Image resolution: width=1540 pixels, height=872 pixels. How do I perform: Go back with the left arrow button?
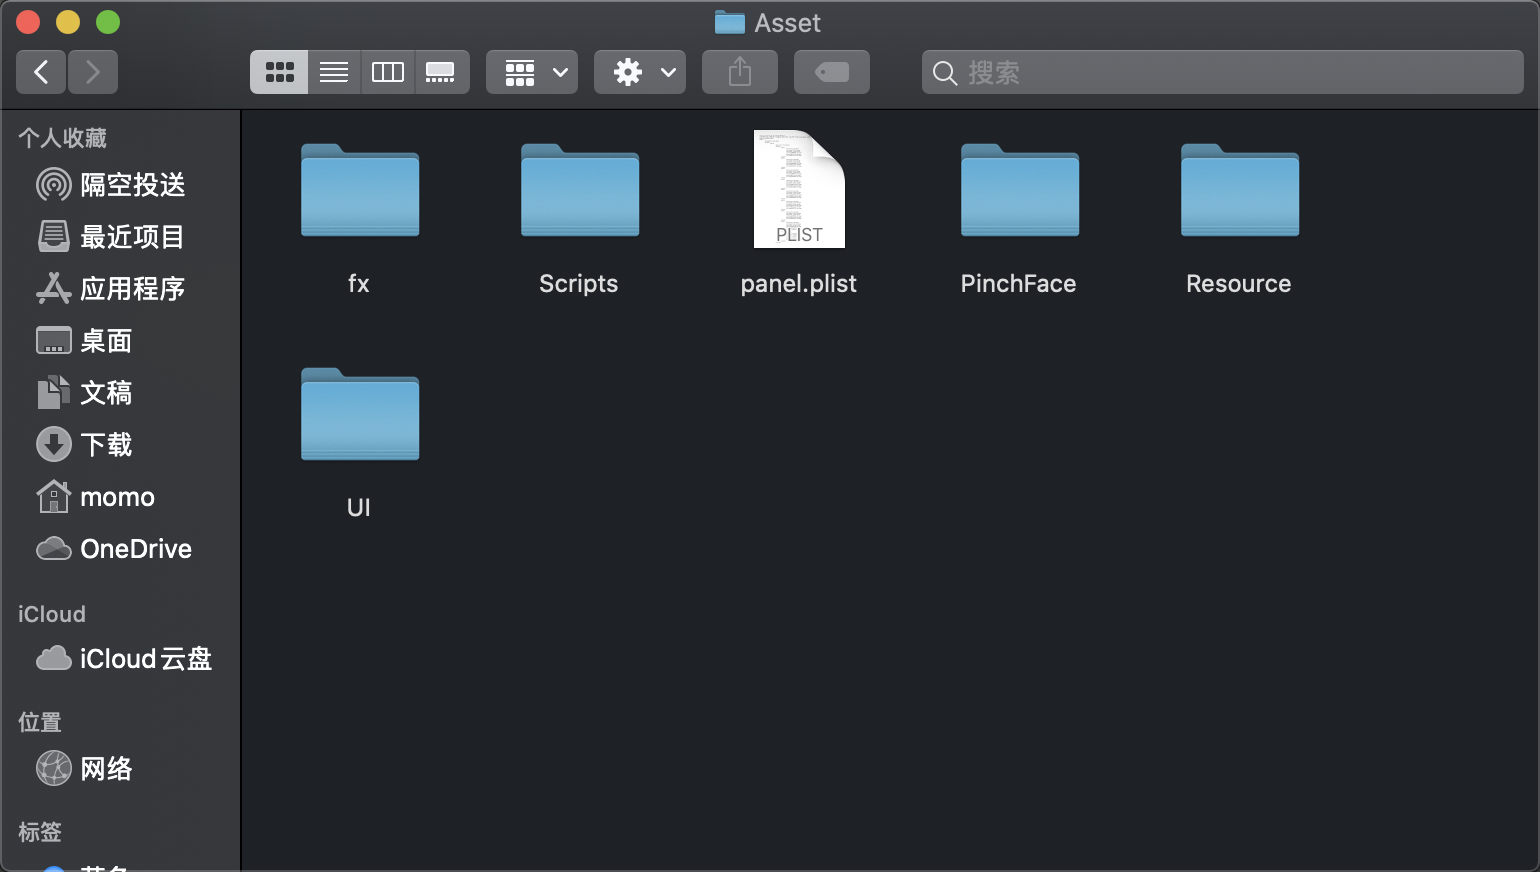(41, 72)
